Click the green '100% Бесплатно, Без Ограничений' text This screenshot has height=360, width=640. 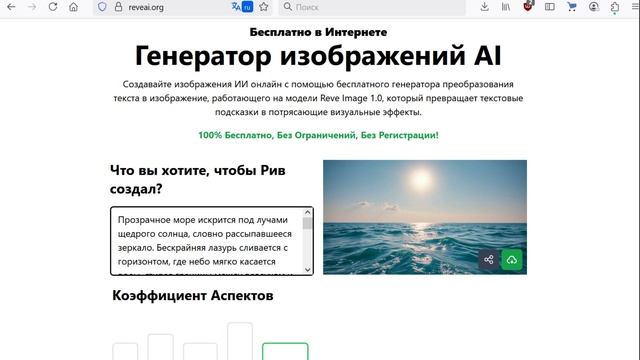pyautogui.click(x=318, y=135)
